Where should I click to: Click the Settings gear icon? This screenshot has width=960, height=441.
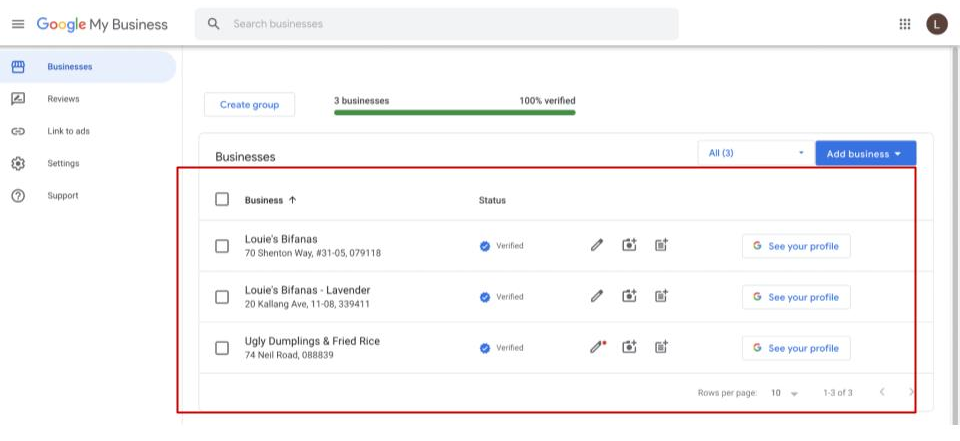[18, 164]
